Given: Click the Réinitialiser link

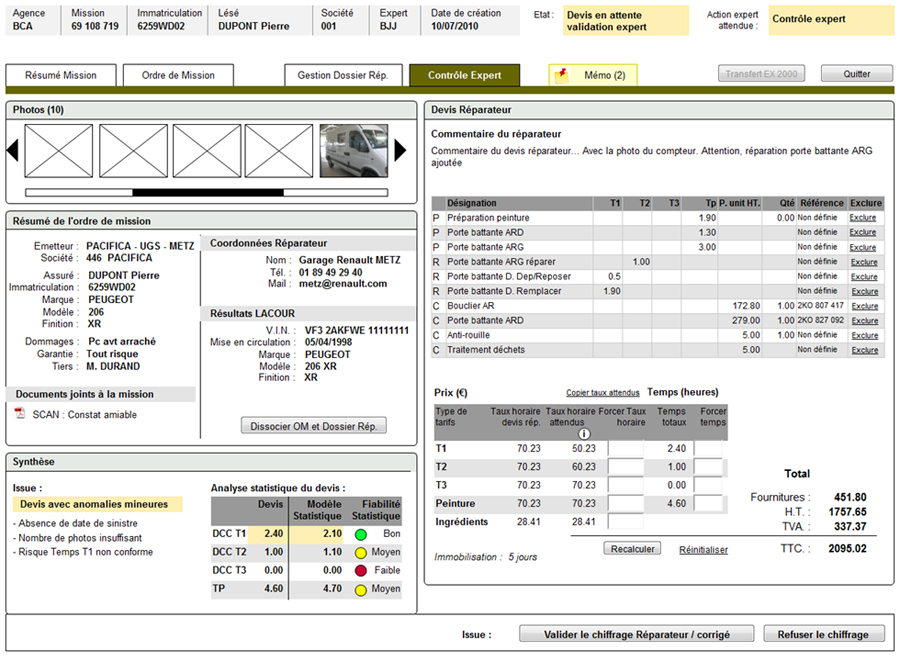Looking at the screenshot, I should click(x=703, y=549).
